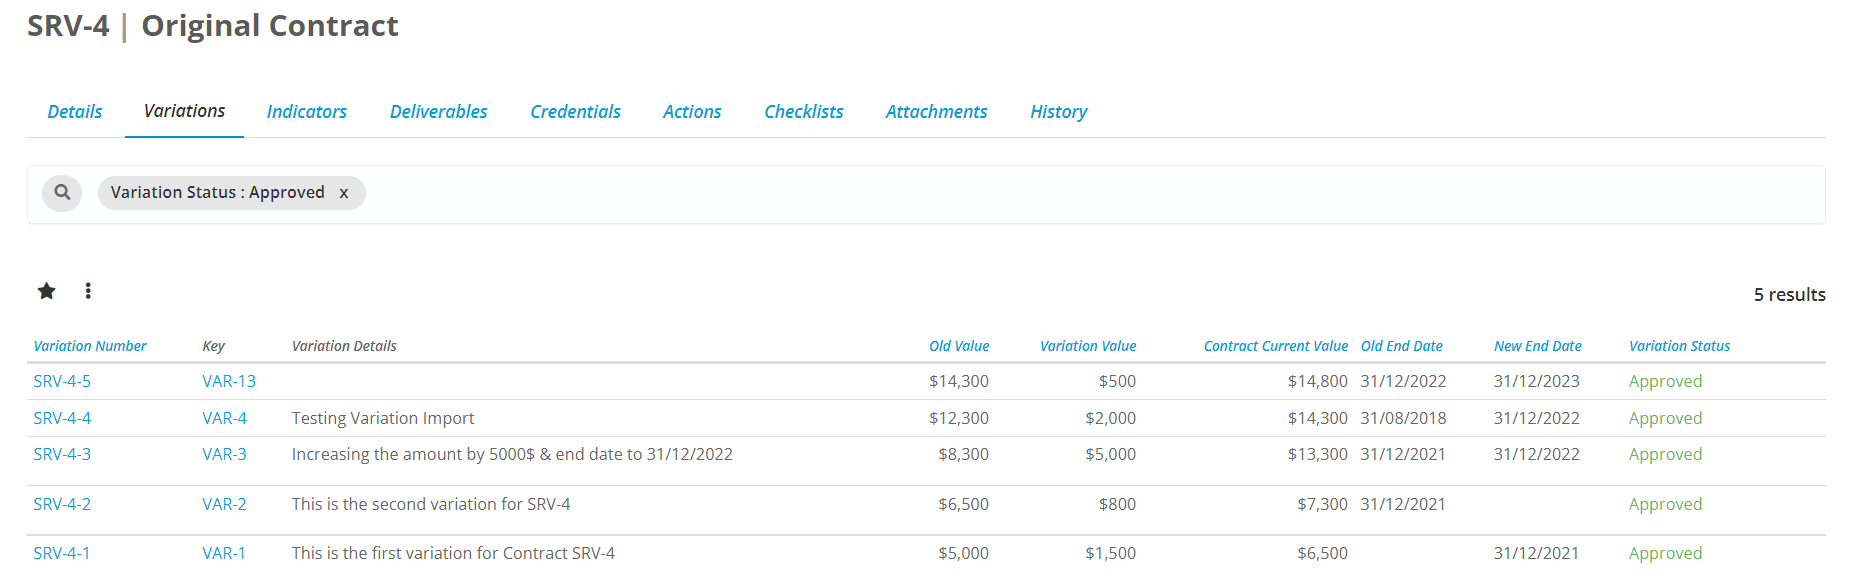Viewport: 1855px width, 587px height.
Task: Open the Indicators tab
Action: tap(306, 112)
